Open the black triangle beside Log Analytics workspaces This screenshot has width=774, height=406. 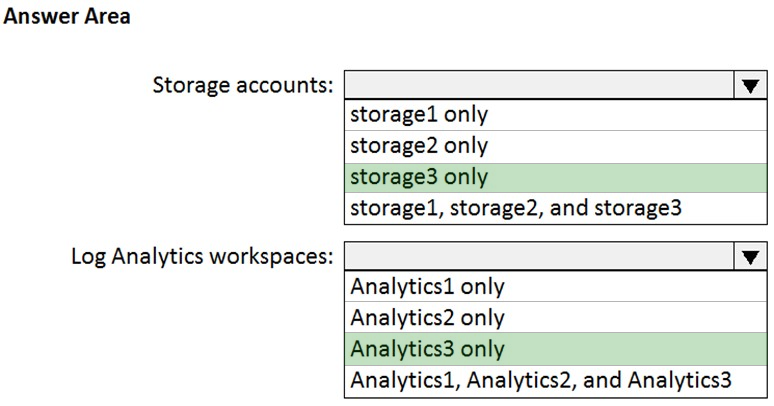point(750,257)
